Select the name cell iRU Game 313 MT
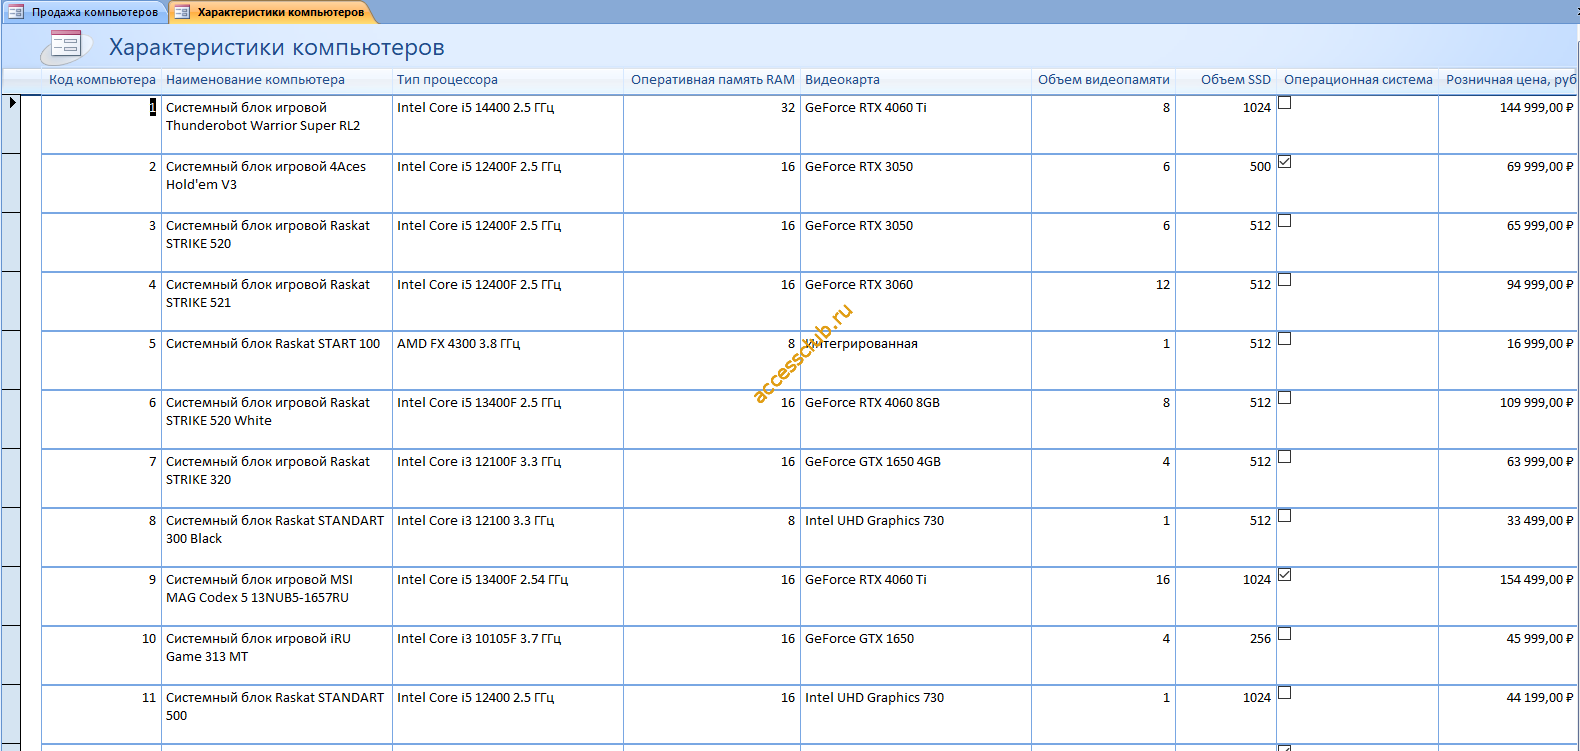The width and height of the screenshot is (1580, 751). pos(277,655)
